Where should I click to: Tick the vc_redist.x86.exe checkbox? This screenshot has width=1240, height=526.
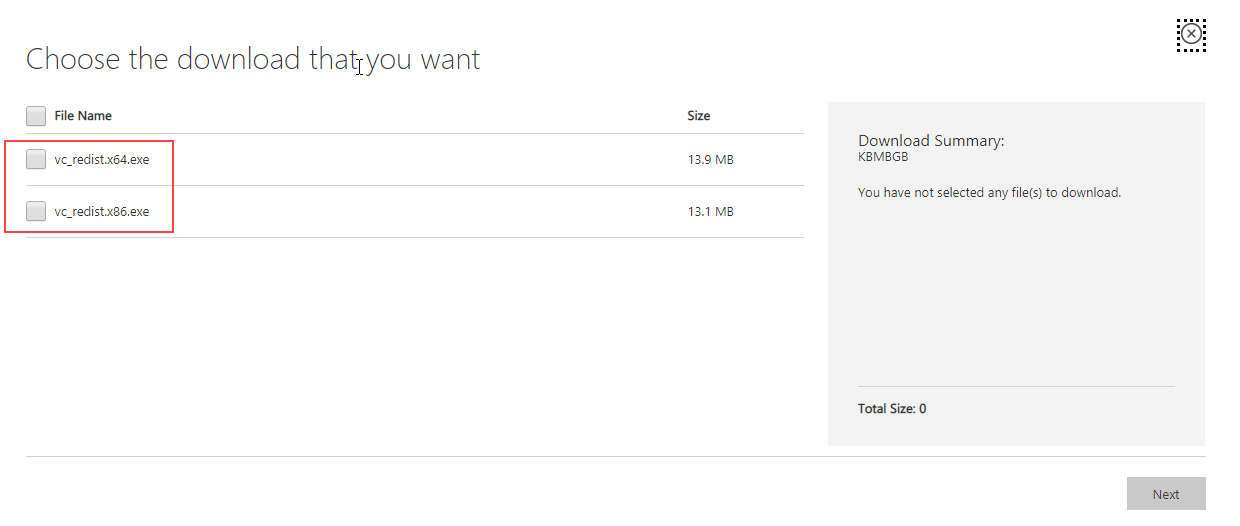[36, 211]
